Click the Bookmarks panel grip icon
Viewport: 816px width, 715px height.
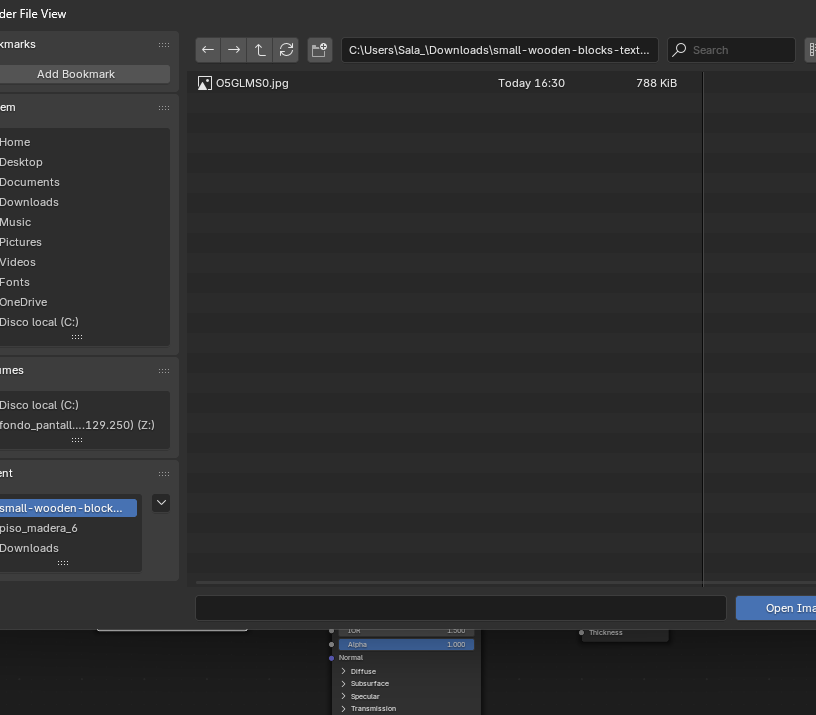tap(164, 45)
